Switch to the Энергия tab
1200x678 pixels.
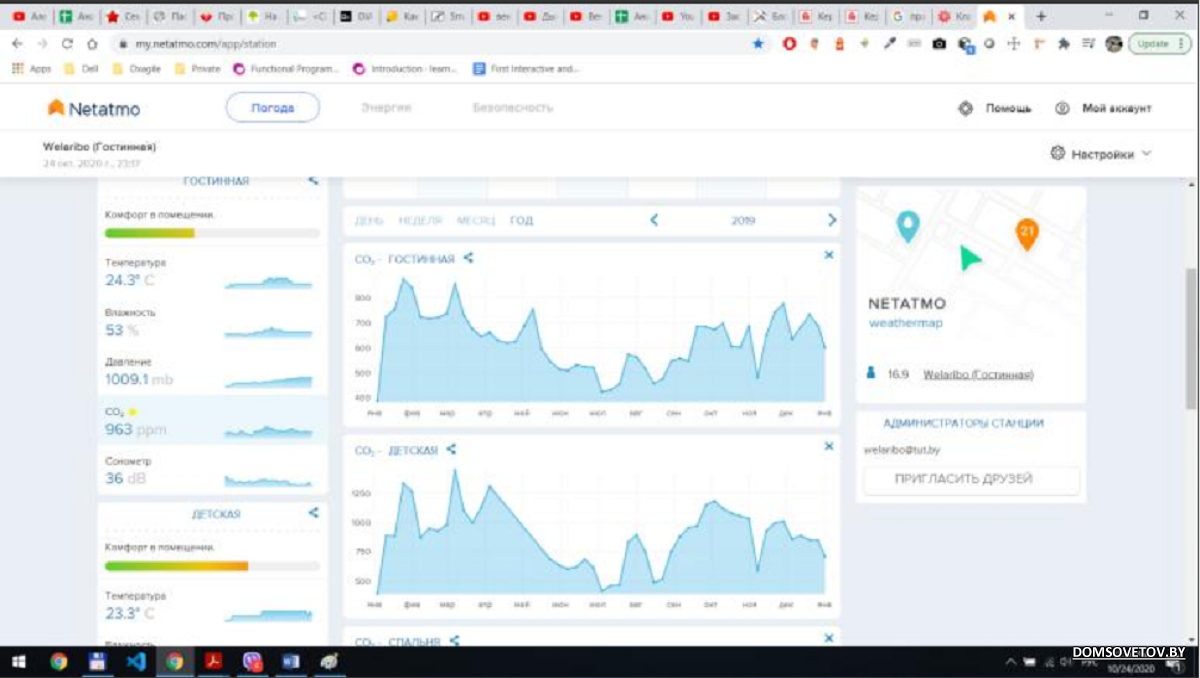[387, 107]
